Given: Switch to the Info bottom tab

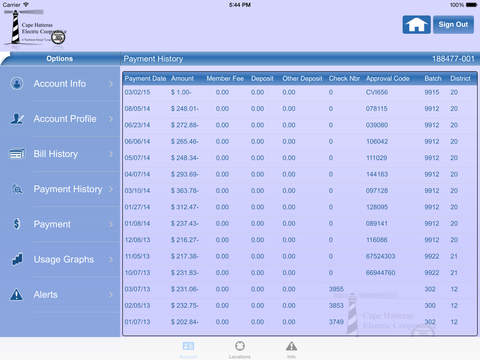Looking at the screenshot, I should pos(291,350).
